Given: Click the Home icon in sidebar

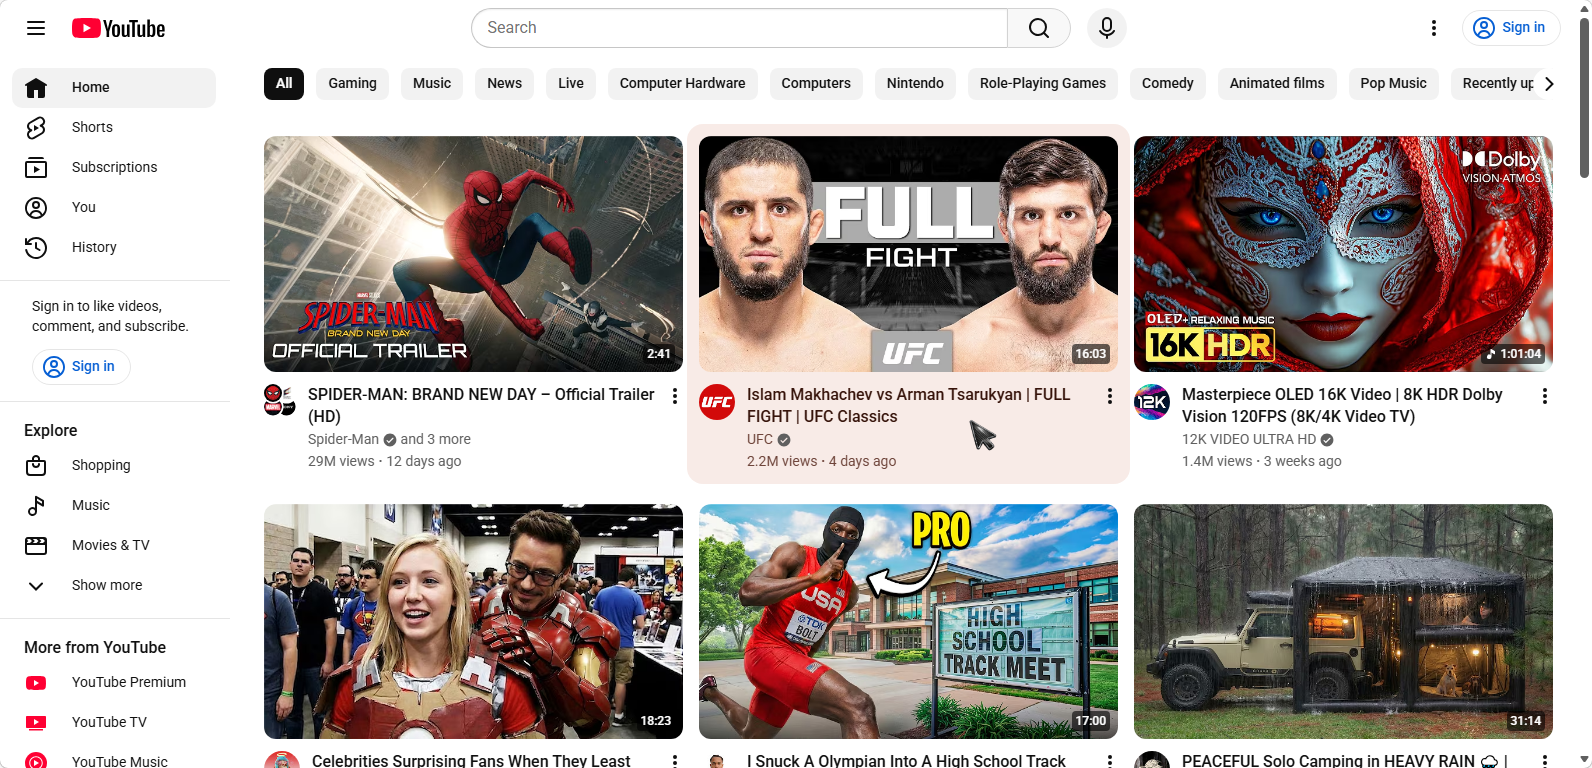Looking at the screenshot, I should [36, 87].
